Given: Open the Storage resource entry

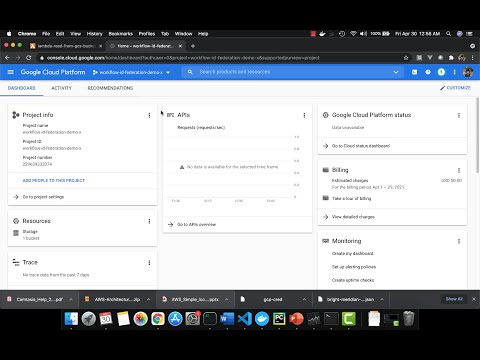Looking at the screenshot, I should 30,235.
